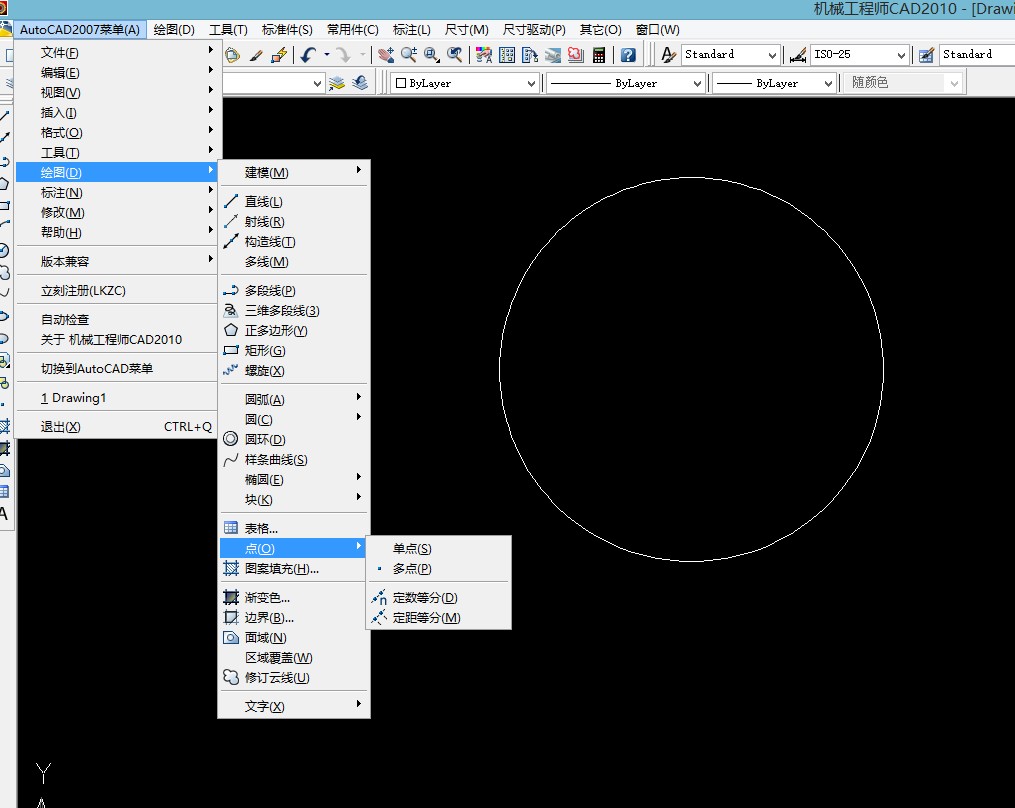Click the Table Style icon

tap(926, 56)
